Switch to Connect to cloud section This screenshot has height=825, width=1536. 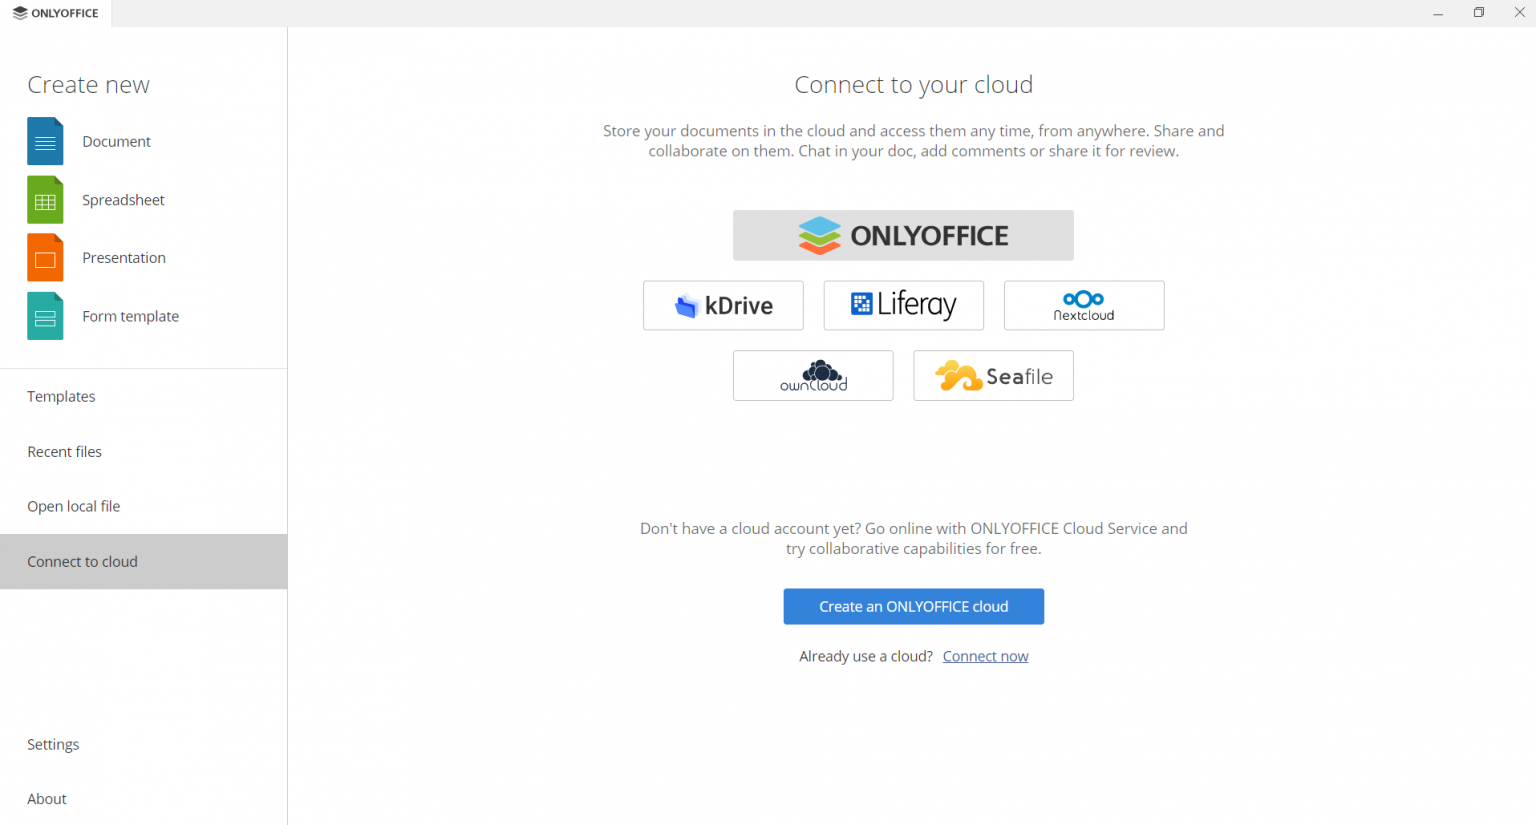[x=82, y=561]
